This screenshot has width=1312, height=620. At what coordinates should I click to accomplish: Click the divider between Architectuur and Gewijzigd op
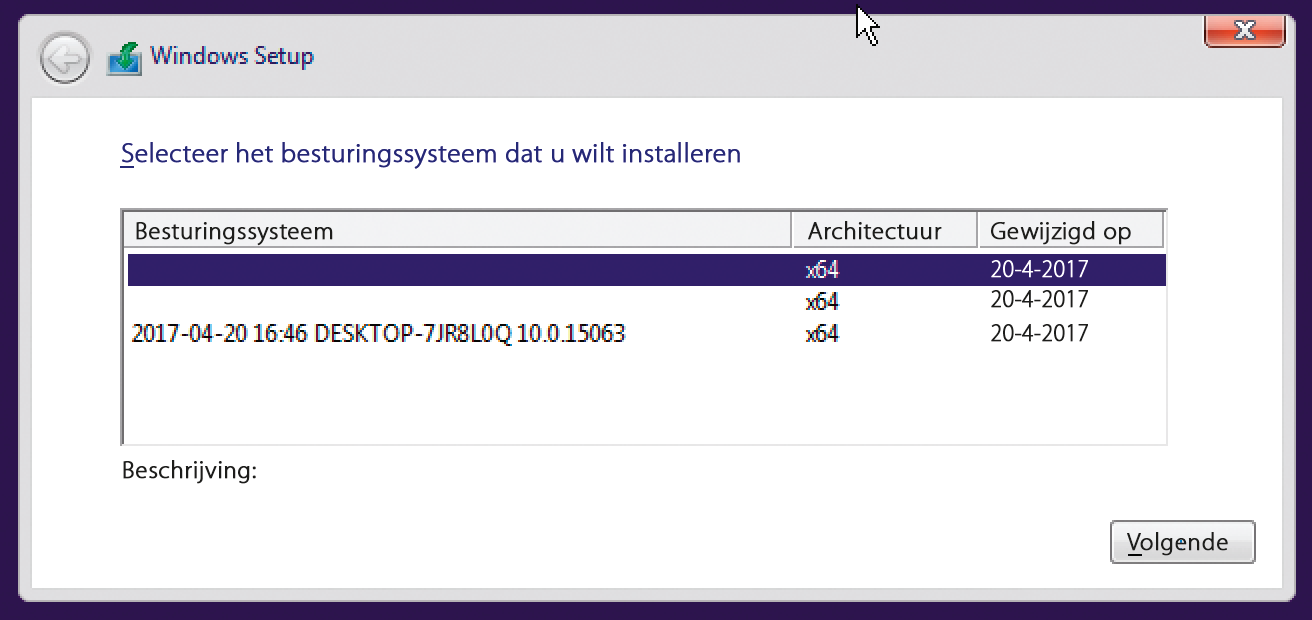point(977,231)
